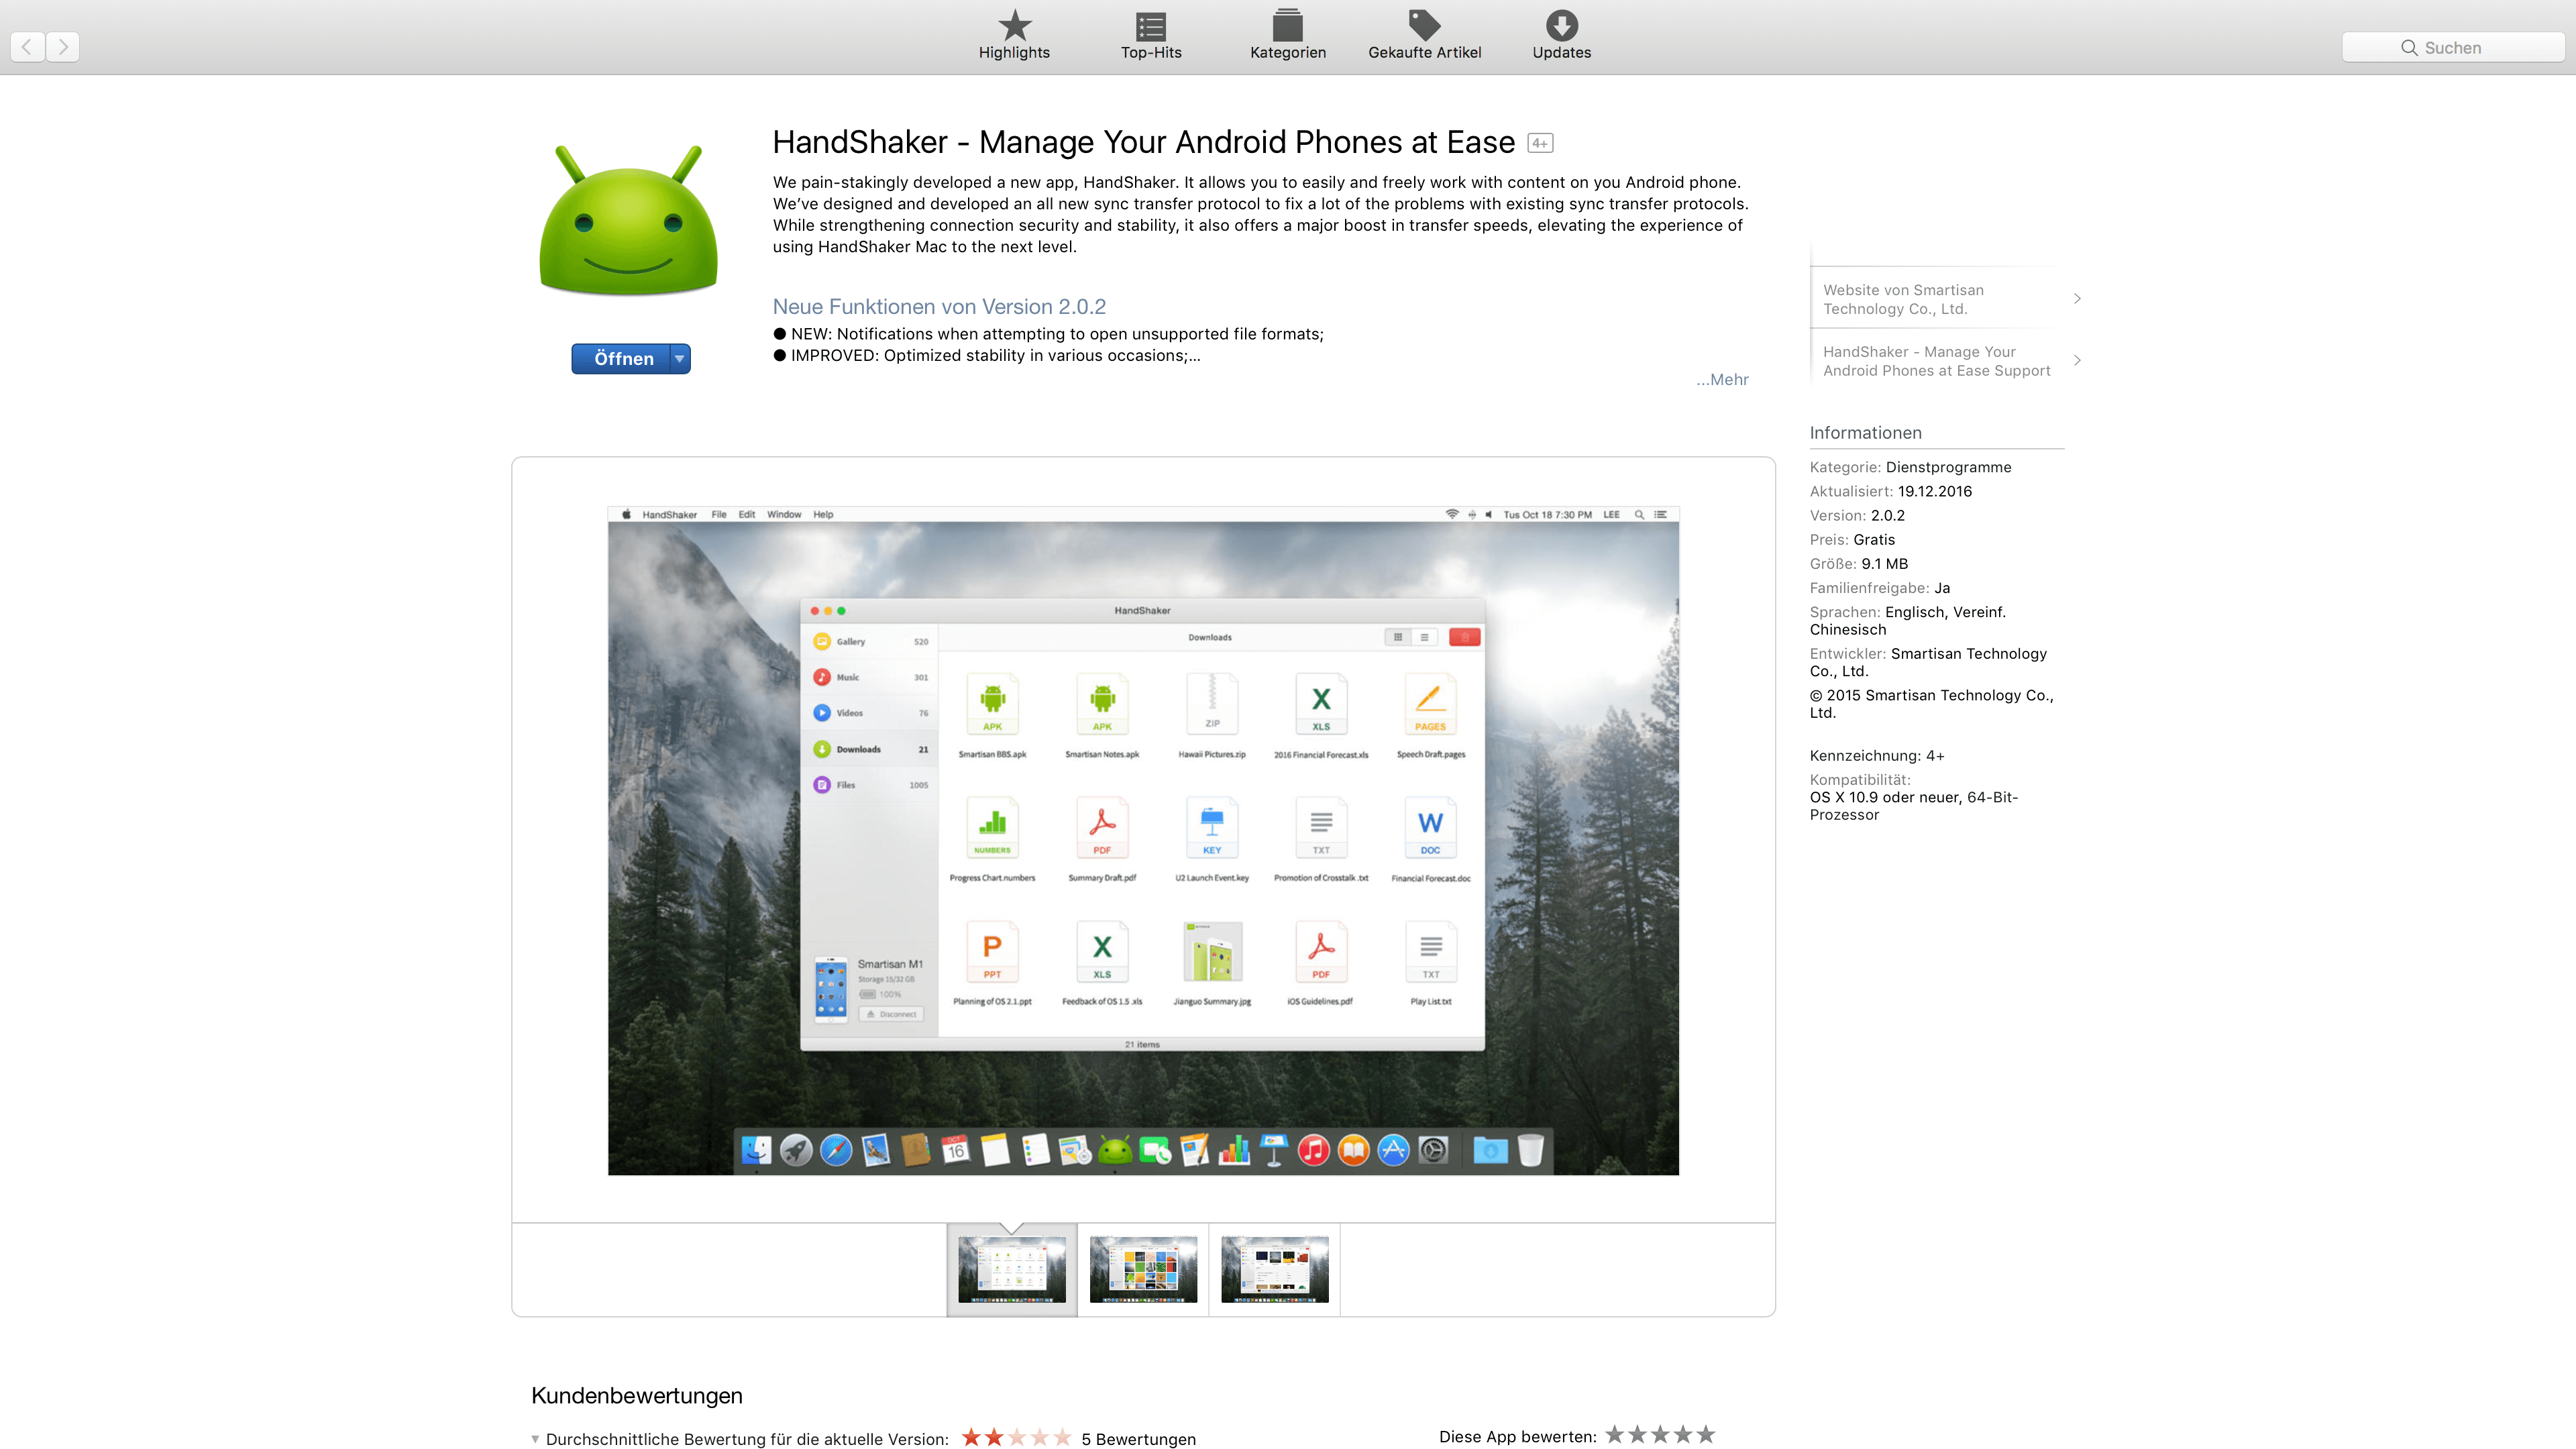Click the large screenshot preview image
The image size is (2576, 1449).
(1143, 840)
